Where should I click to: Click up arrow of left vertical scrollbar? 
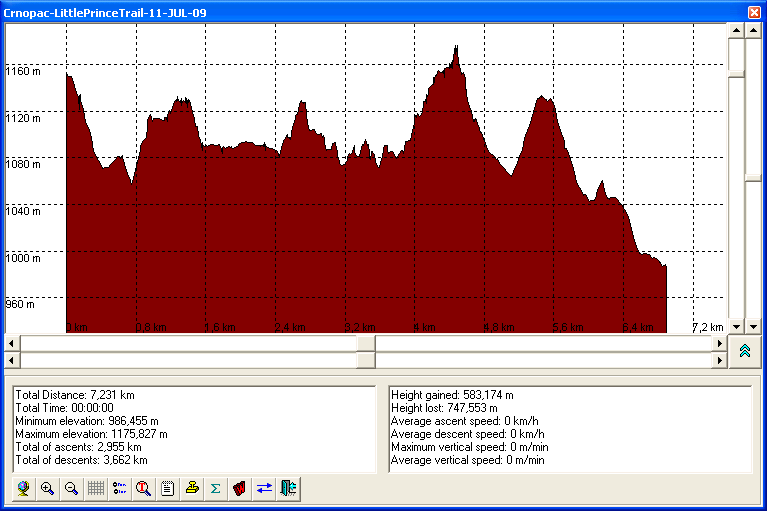[x=736, y=30]
